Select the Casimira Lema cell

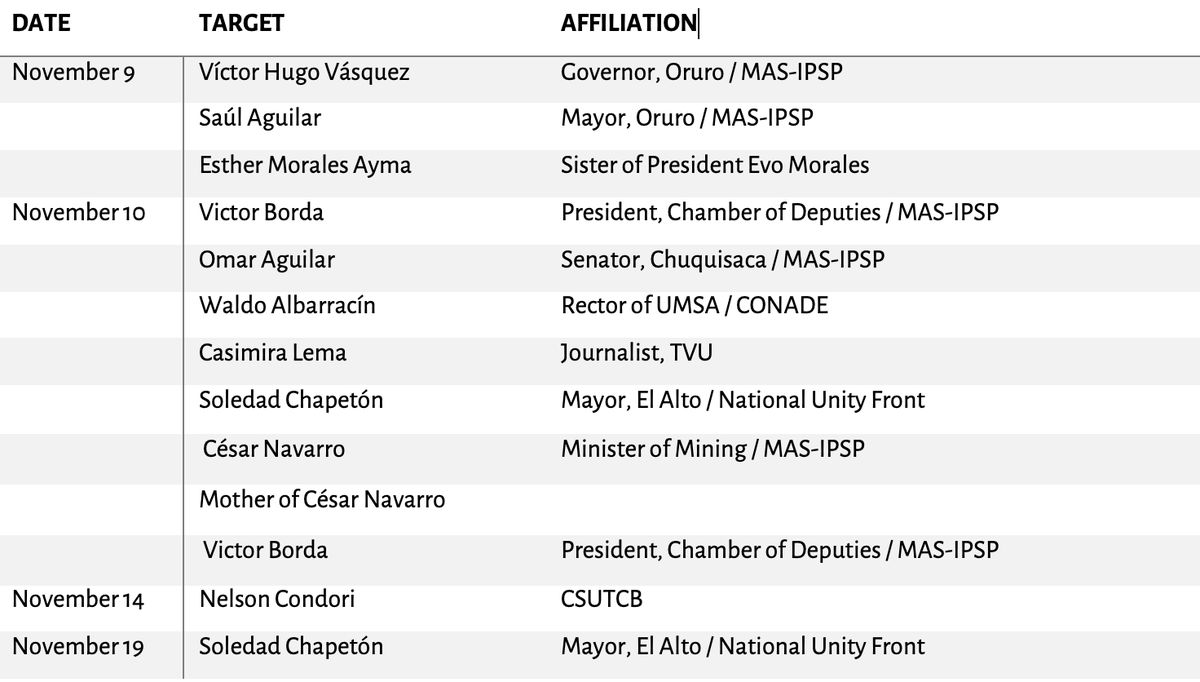click(273, 353)
